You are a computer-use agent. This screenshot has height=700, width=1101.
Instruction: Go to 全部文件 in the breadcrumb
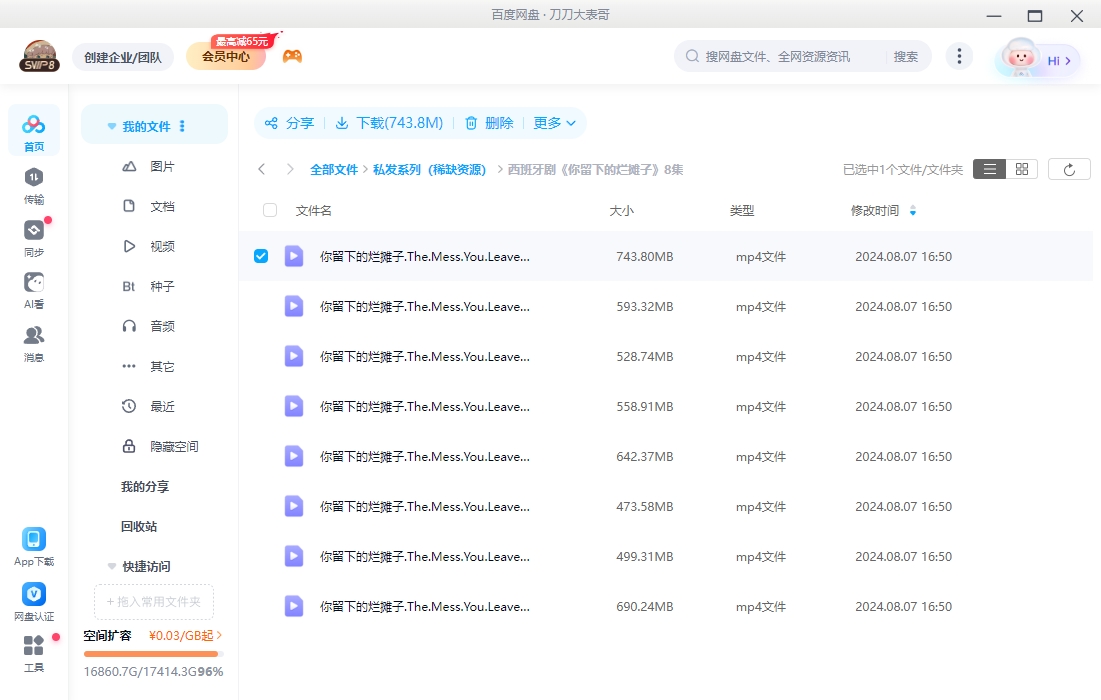tap(334, 169)
